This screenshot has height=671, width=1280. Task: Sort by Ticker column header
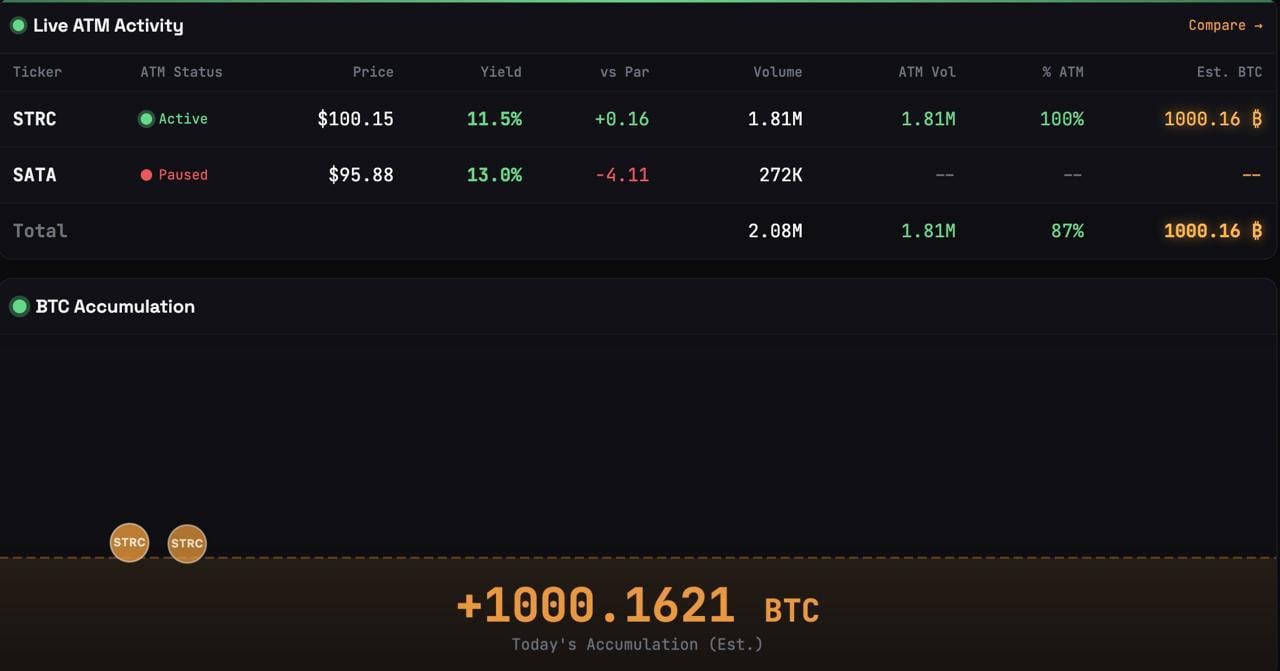point(37,72)
